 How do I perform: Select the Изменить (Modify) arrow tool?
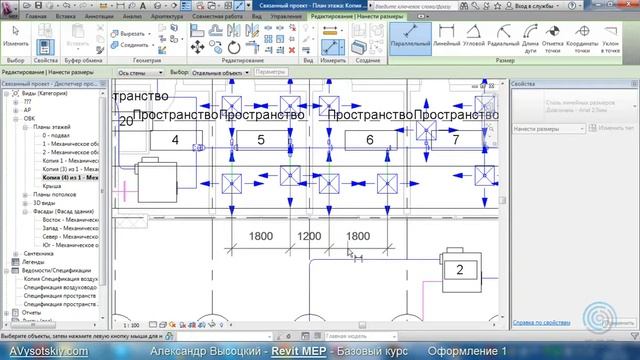[16, 36]
